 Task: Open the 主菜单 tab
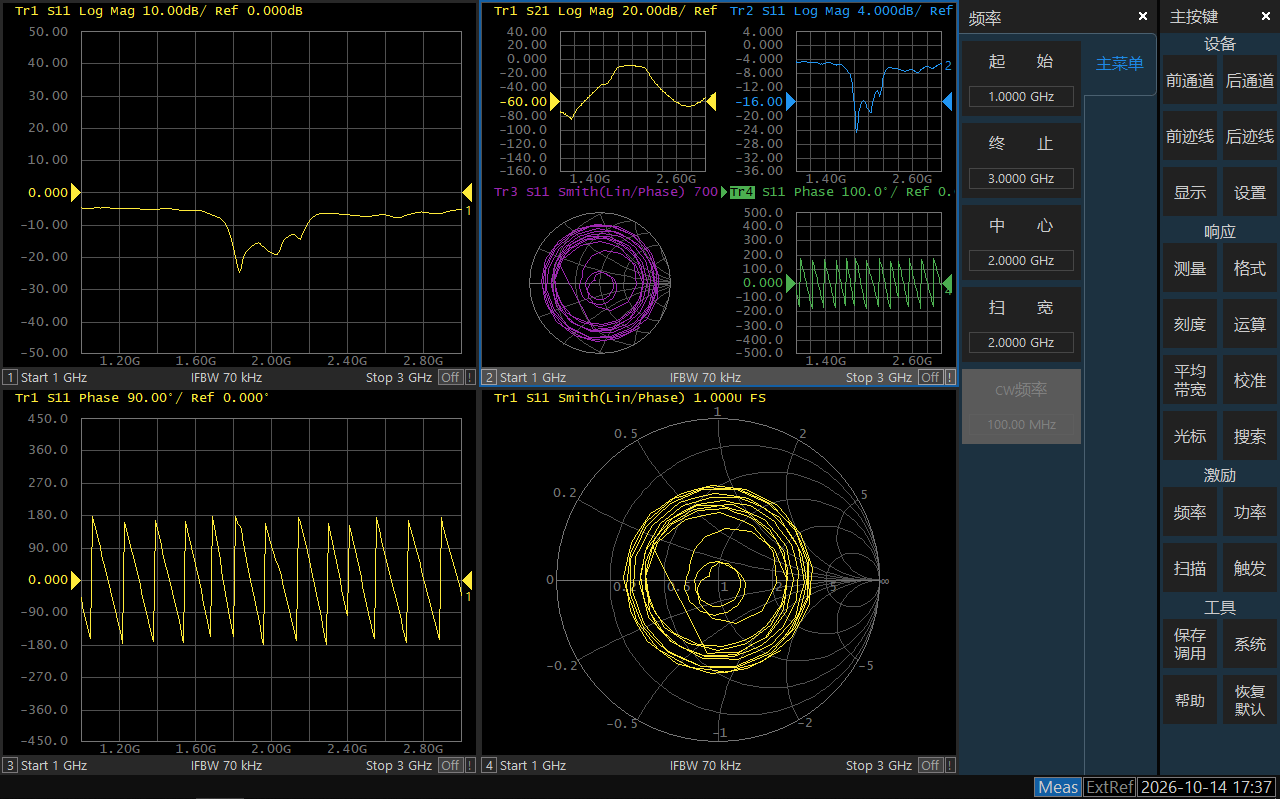[x=1120, y=64]
